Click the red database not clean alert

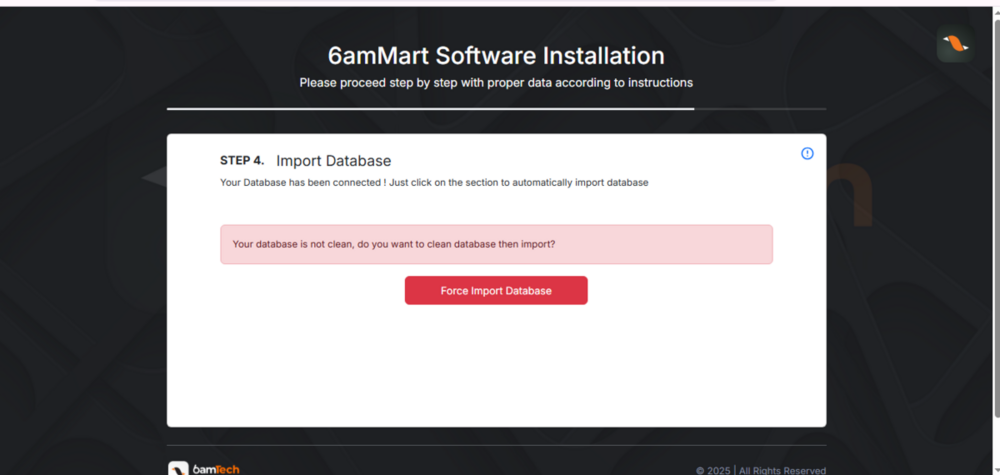(x=496, y=244)
